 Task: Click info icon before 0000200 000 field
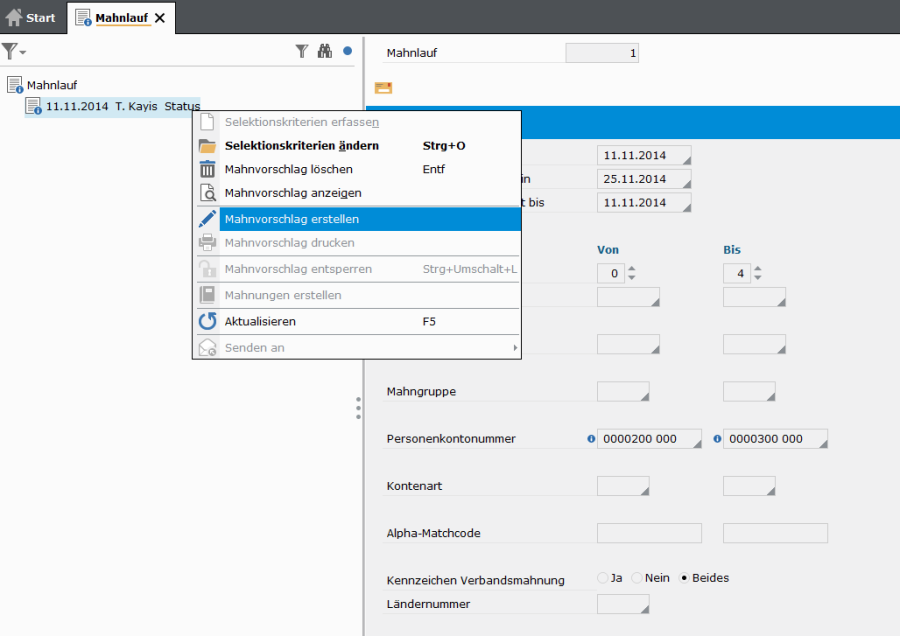coord(591,439)
